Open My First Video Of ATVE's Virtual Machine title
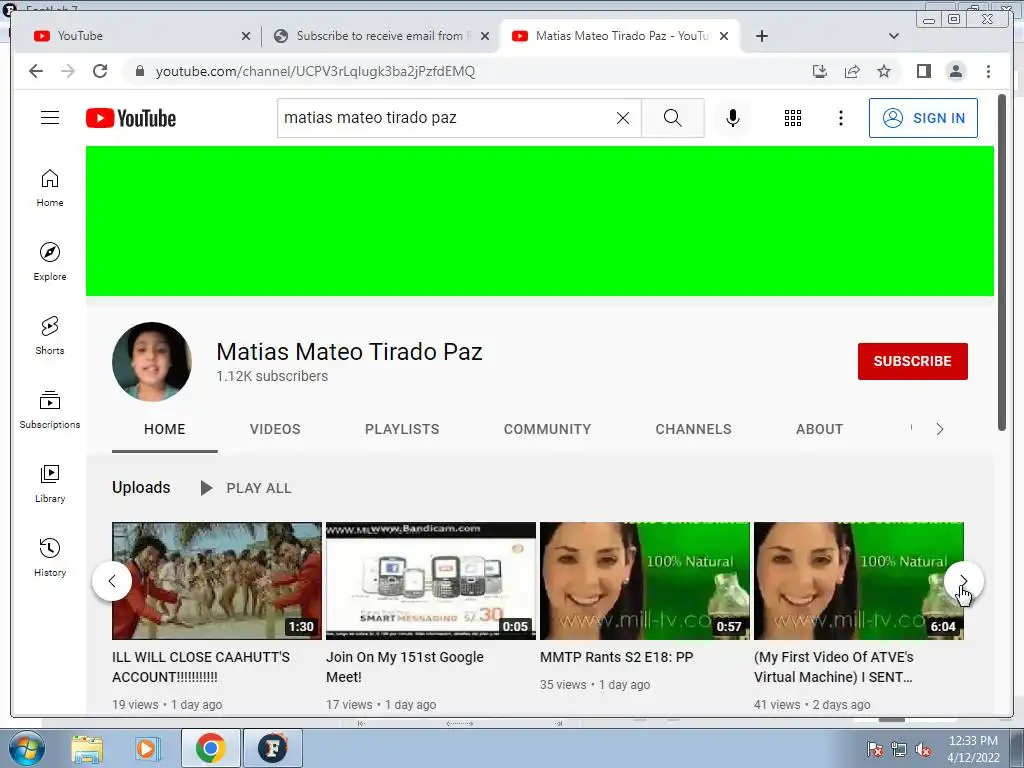Viewport: 1024px width, 768px height. tap(833, 667)
